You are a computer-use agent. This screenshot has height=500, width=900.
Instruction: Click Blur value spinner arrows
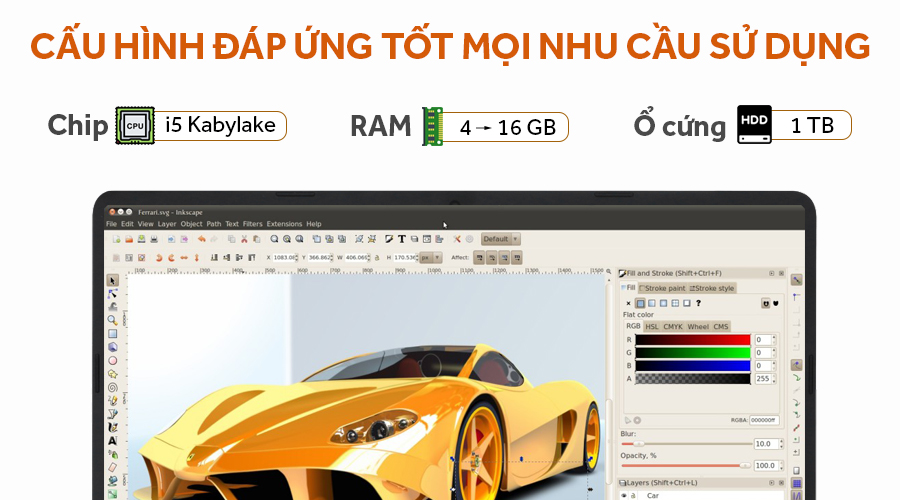(781, 444)
